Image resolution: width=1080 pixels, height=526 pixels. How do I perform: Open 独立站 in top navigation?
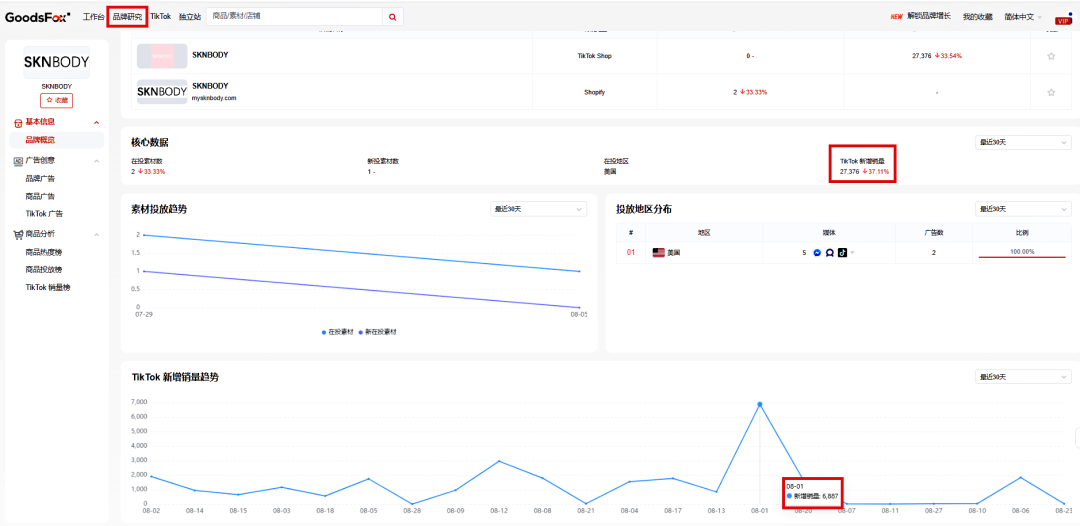click(x=189, y=17)
